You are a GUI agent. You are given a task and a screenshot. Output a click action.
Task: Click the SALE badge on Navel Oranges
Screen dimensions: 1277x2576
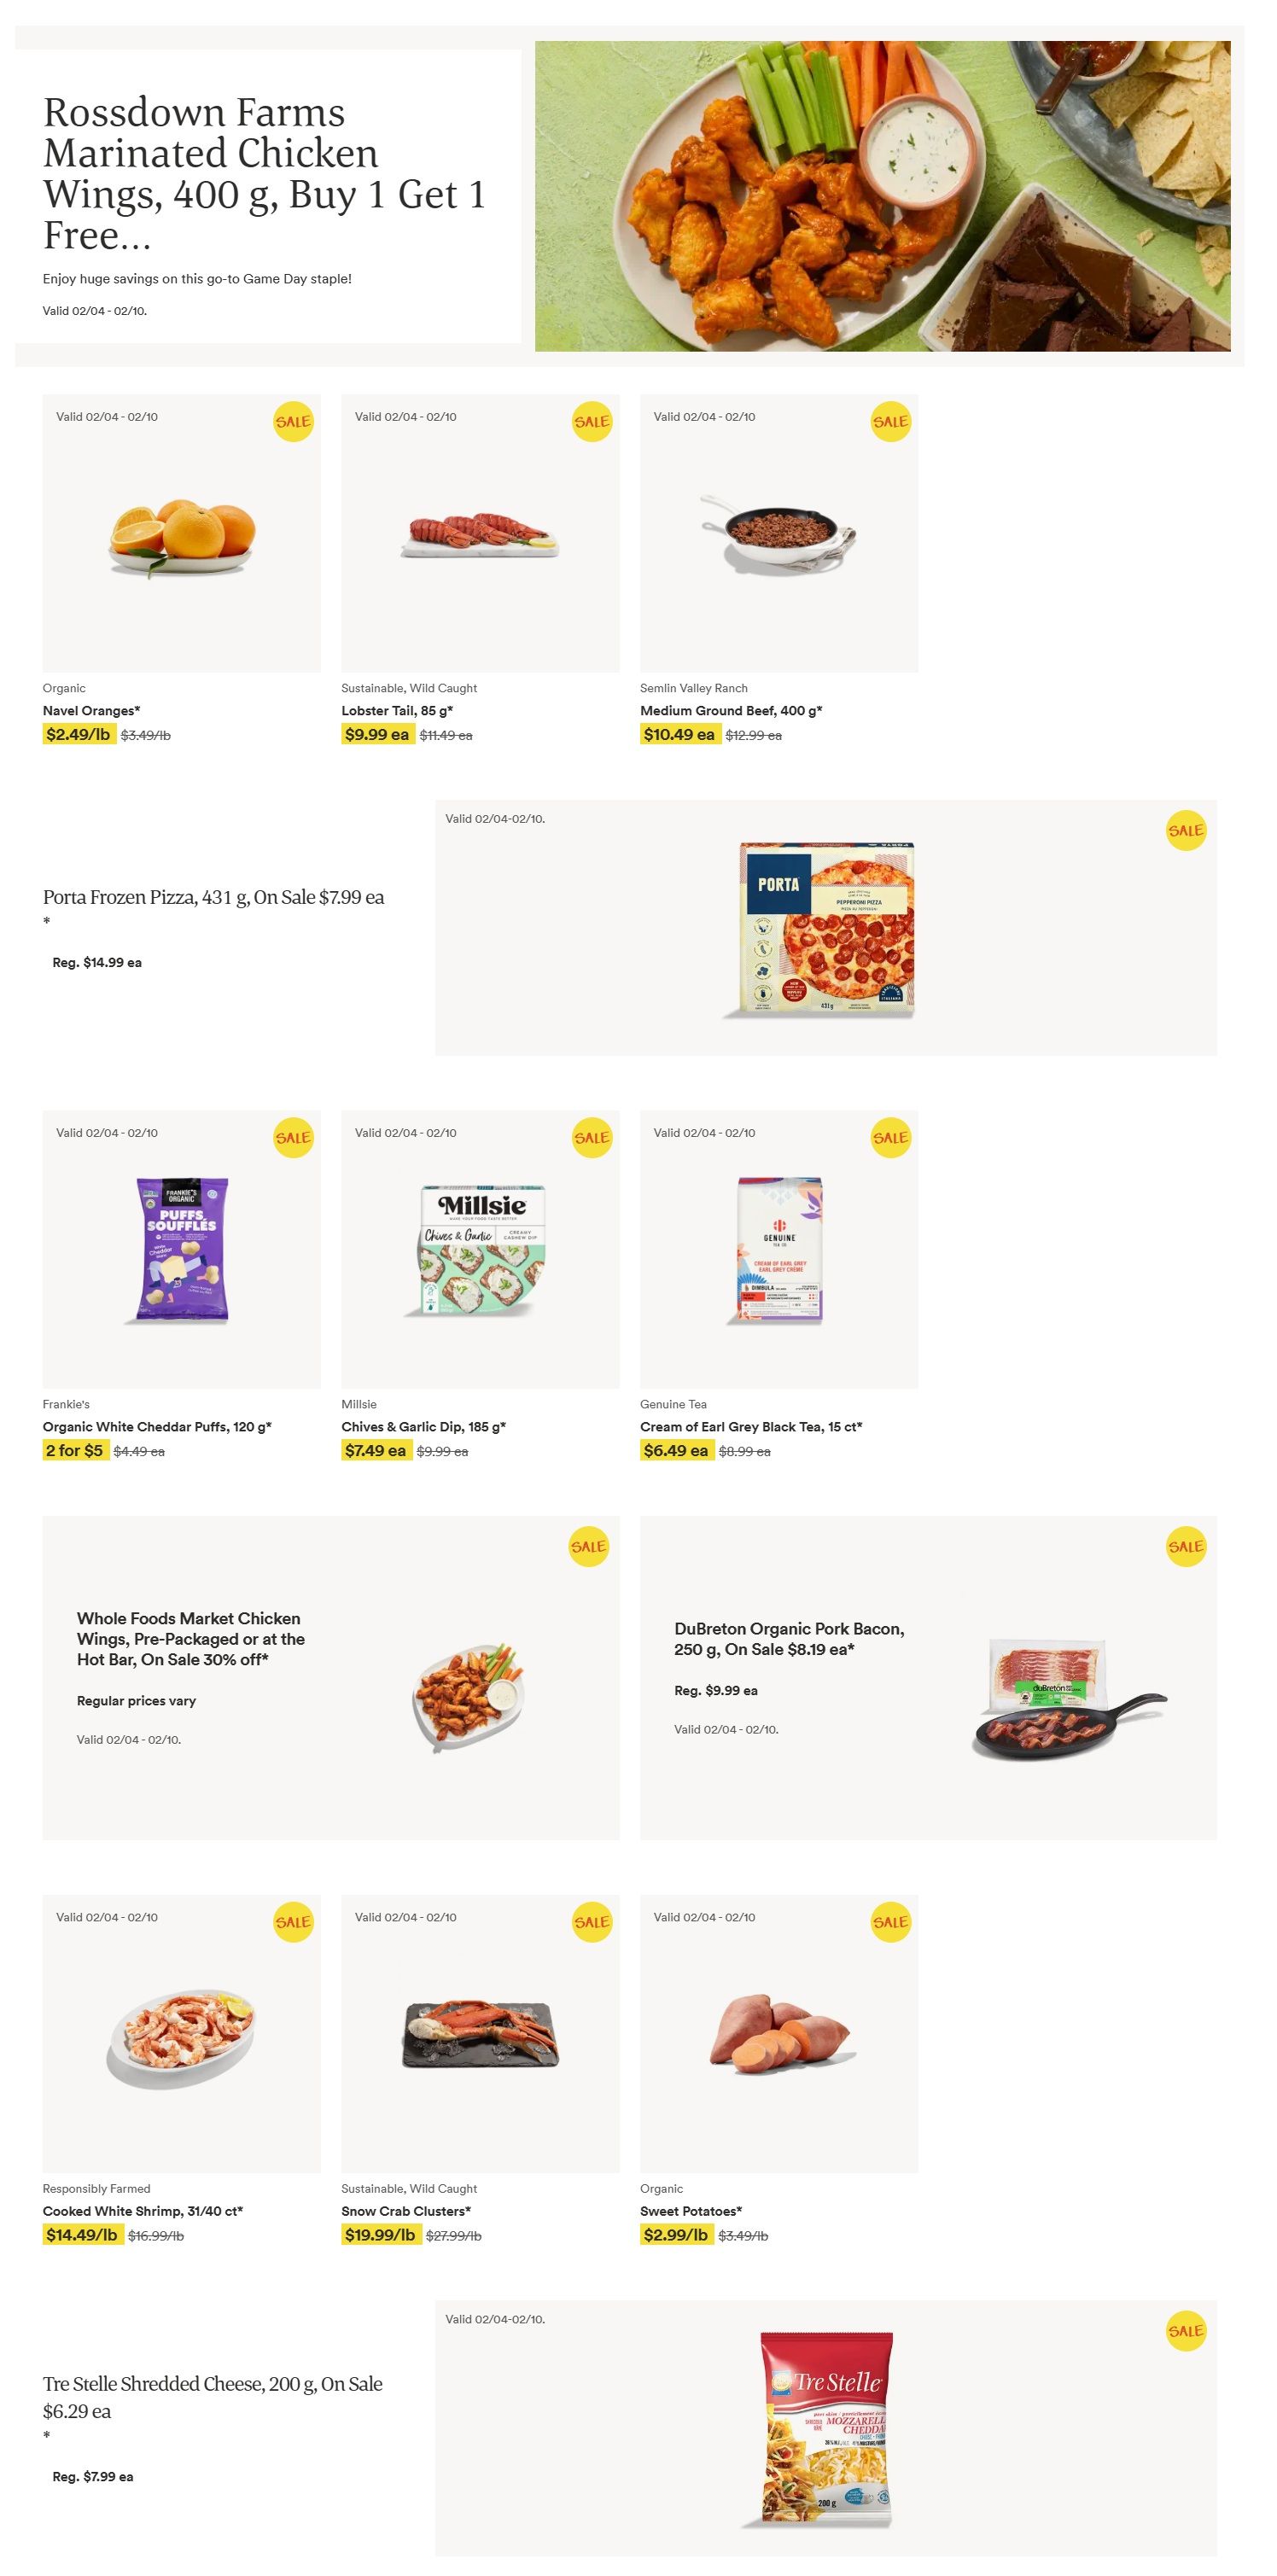point(293,422)
